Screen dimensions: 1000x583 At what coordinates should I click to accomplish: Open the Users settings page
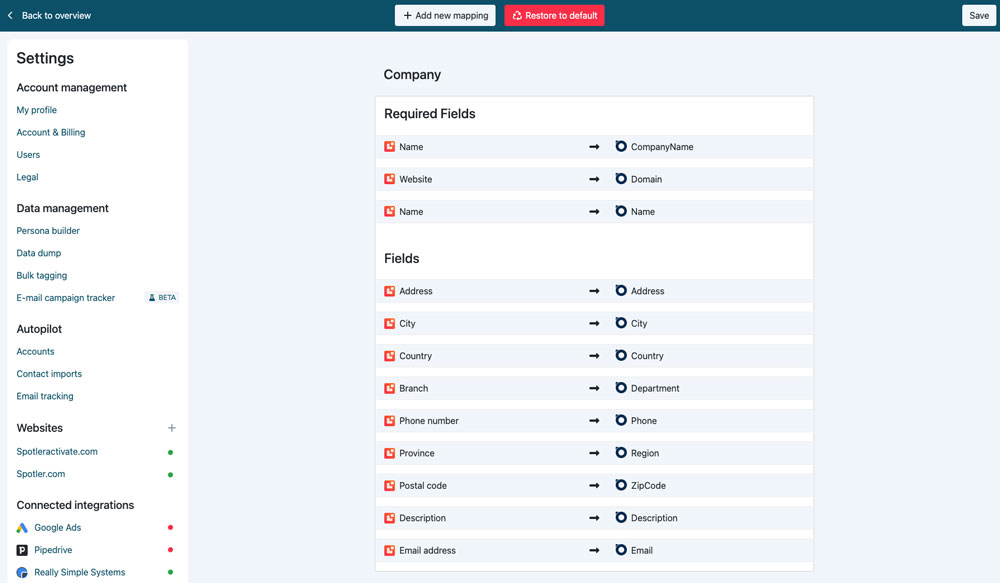(x=28, y=154)
